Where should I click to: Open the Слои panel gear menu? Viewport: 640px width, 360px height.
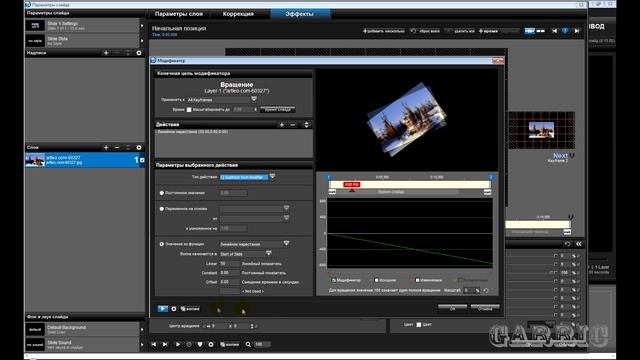click(139, 147)
